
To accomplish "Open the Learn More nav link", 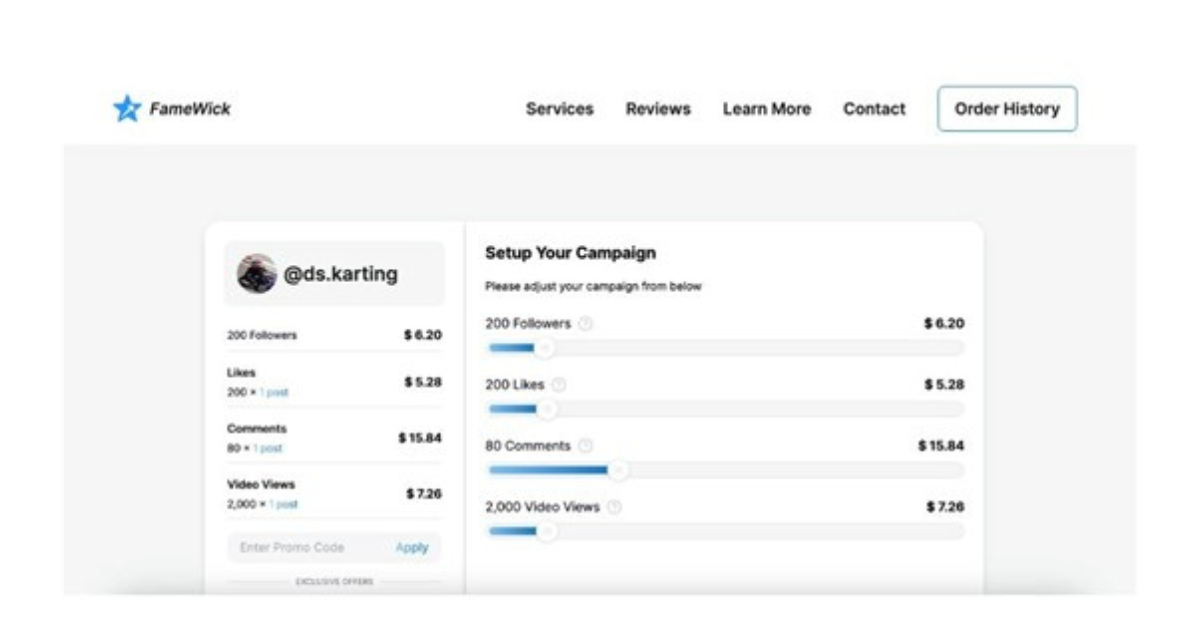I will pyautogui.click(x=766, y=109).
